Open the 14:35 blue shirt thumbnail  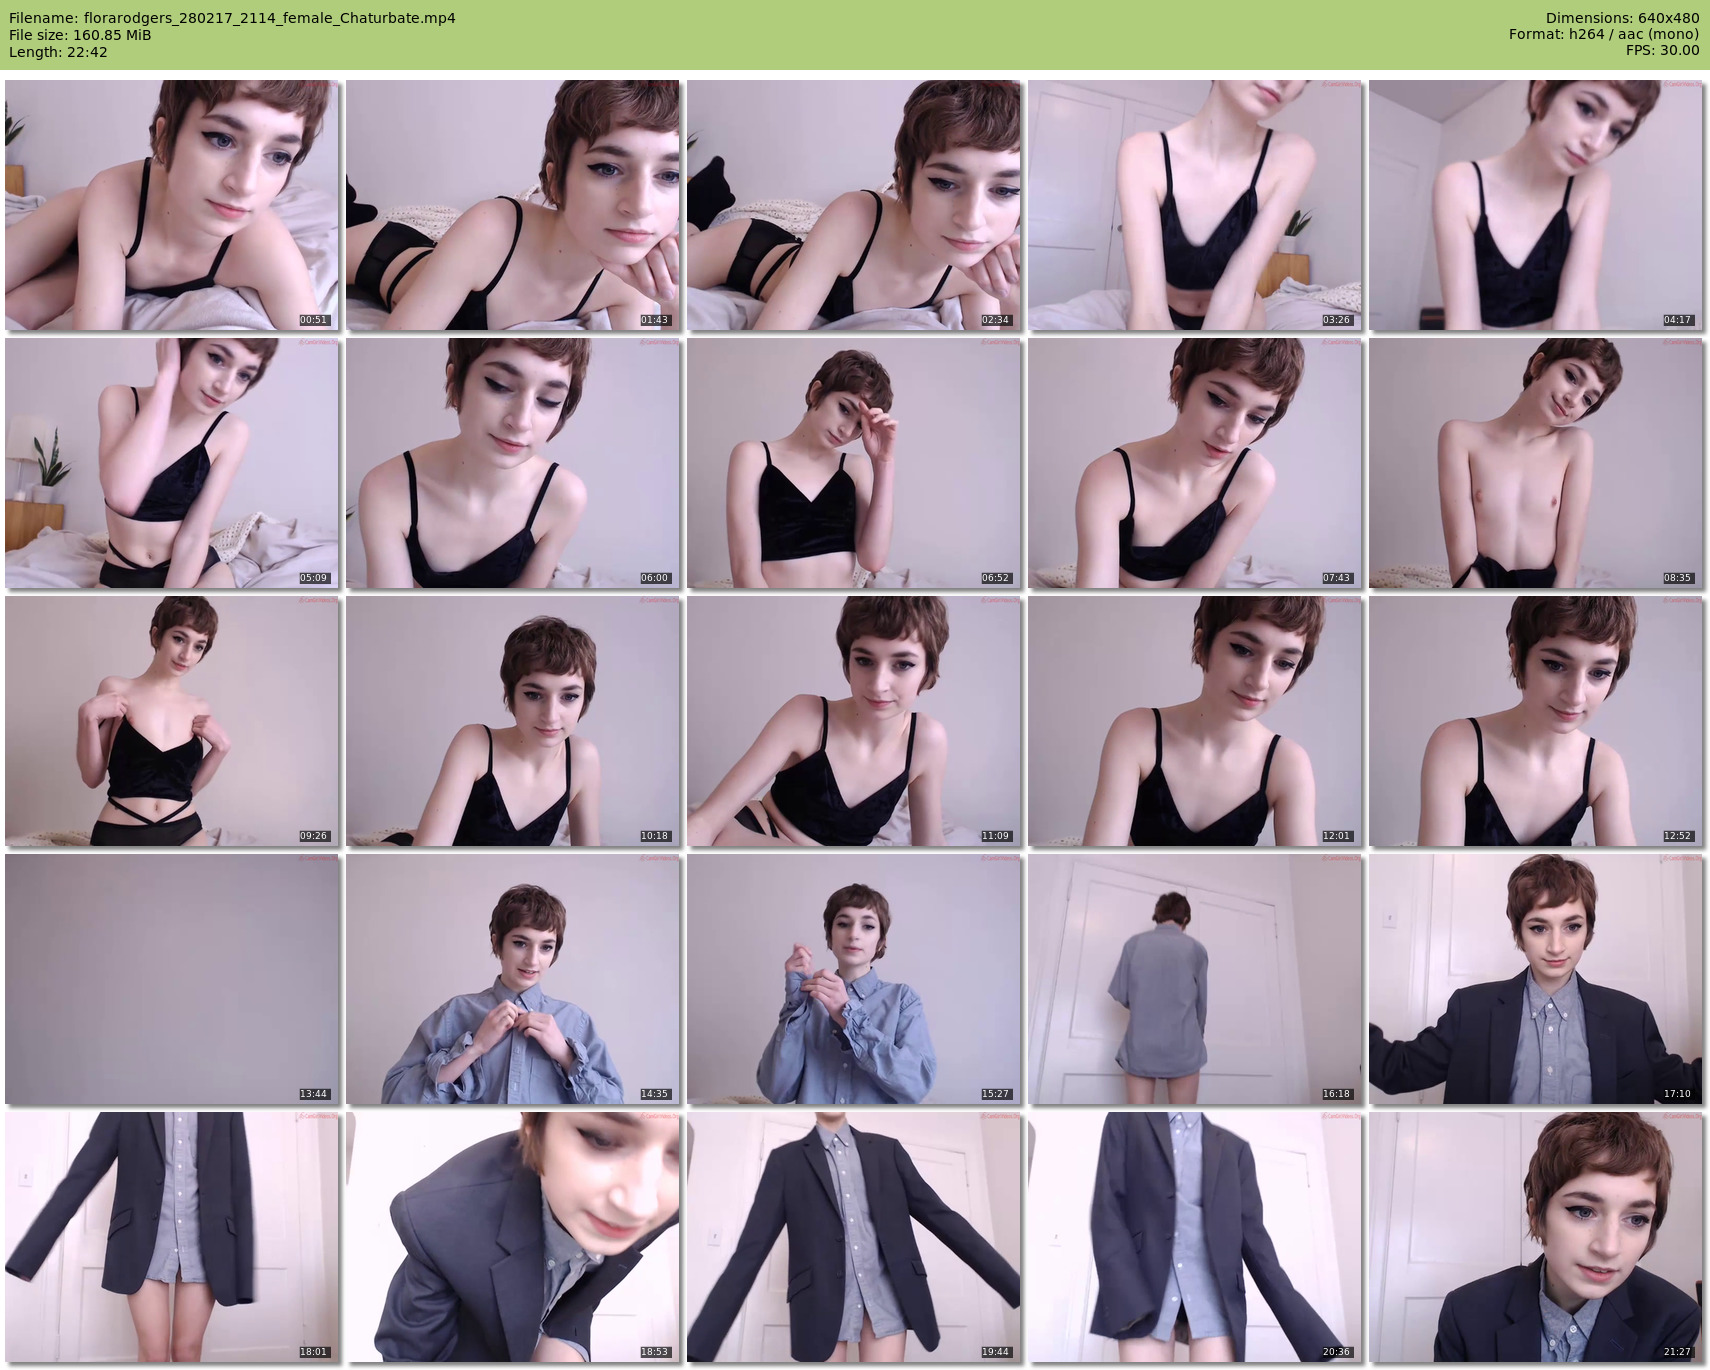(513, 979)
